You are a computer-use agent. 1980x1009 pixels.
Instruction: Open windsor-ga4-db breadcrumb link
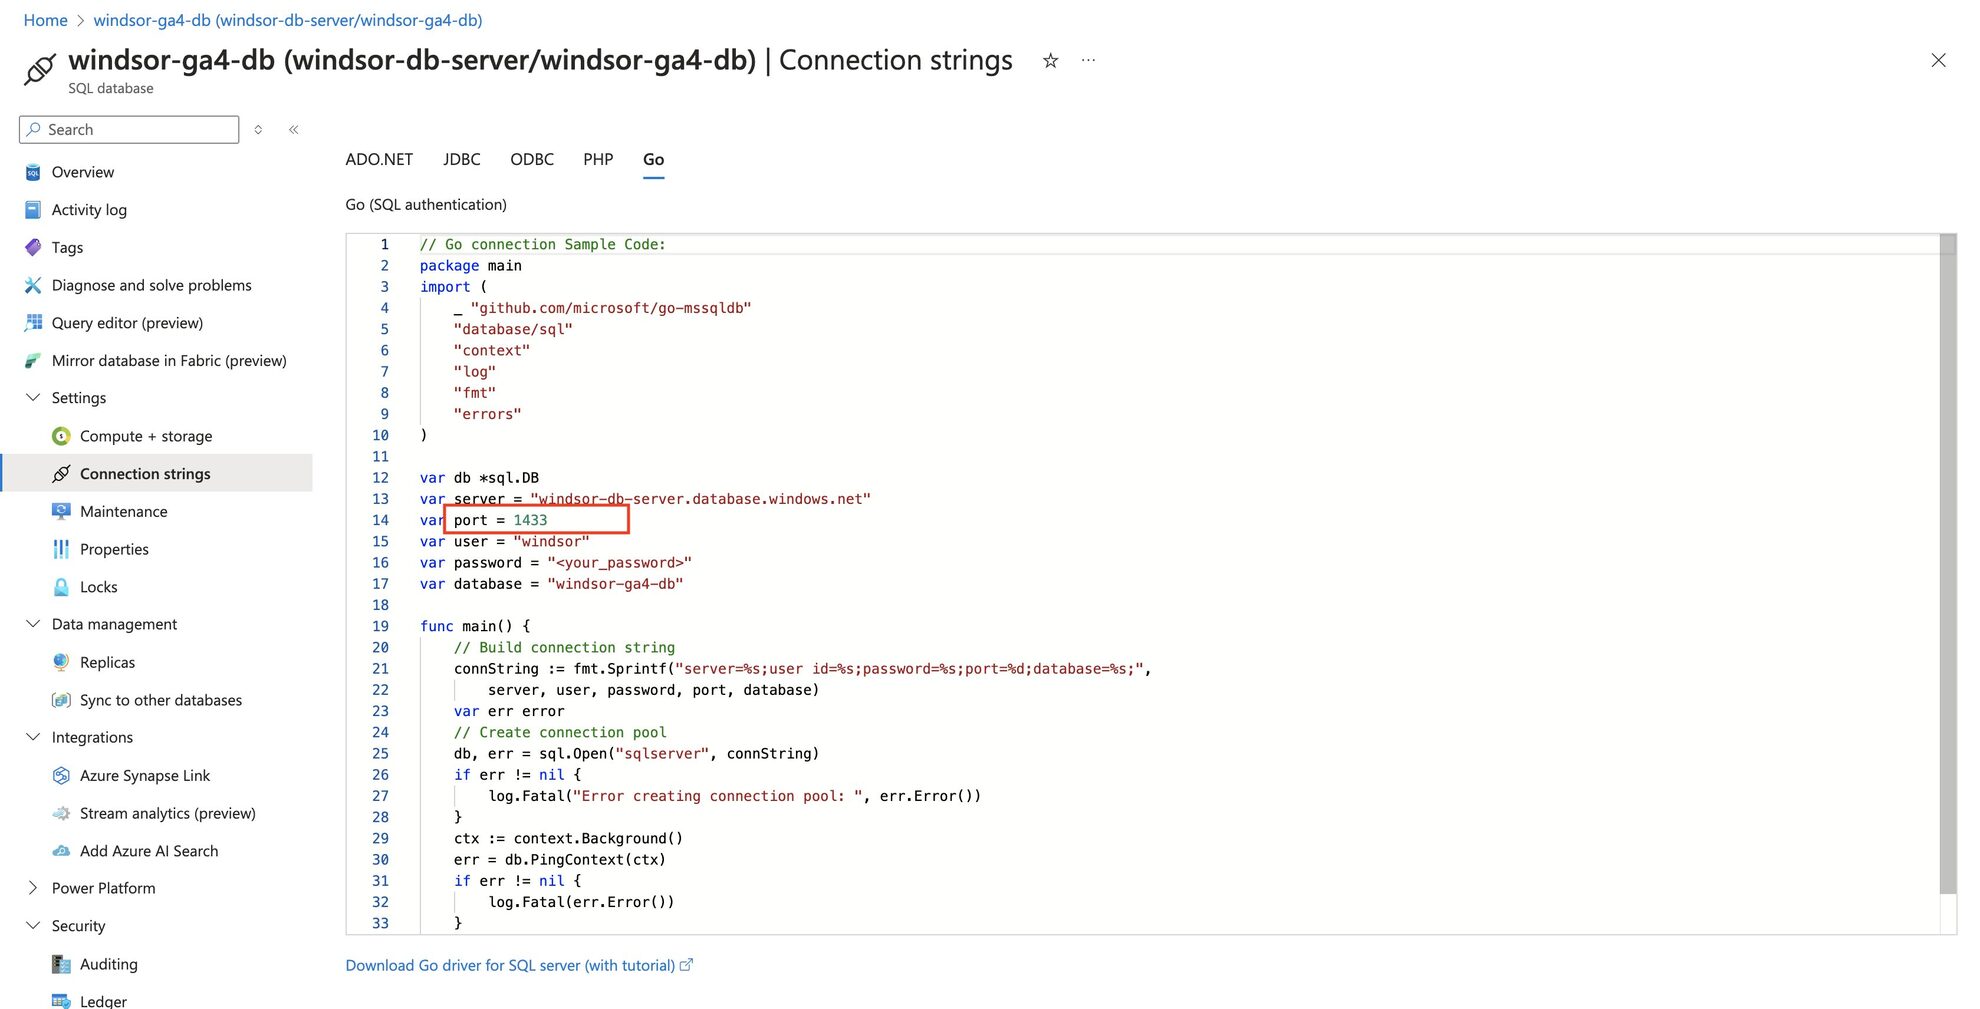click(x=288, y=20)
